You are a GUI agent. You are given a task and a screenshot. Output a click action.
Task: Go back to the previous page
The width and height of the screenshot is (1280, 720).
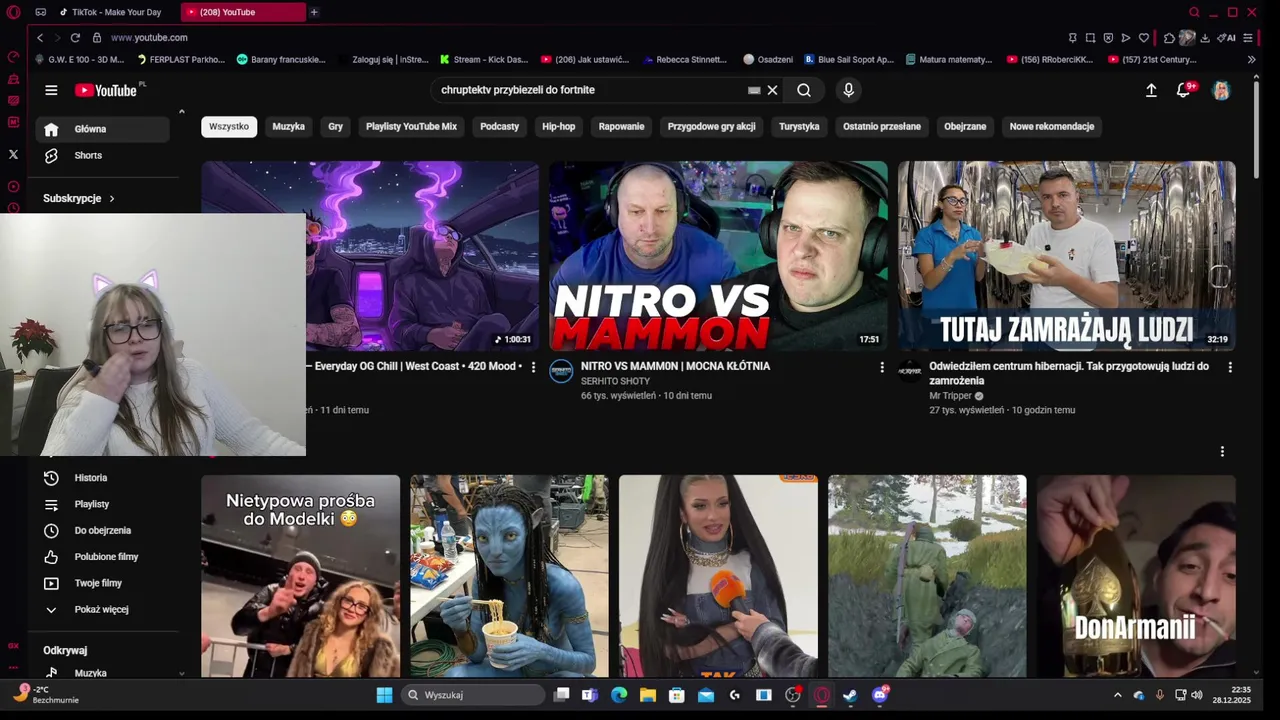40,37
